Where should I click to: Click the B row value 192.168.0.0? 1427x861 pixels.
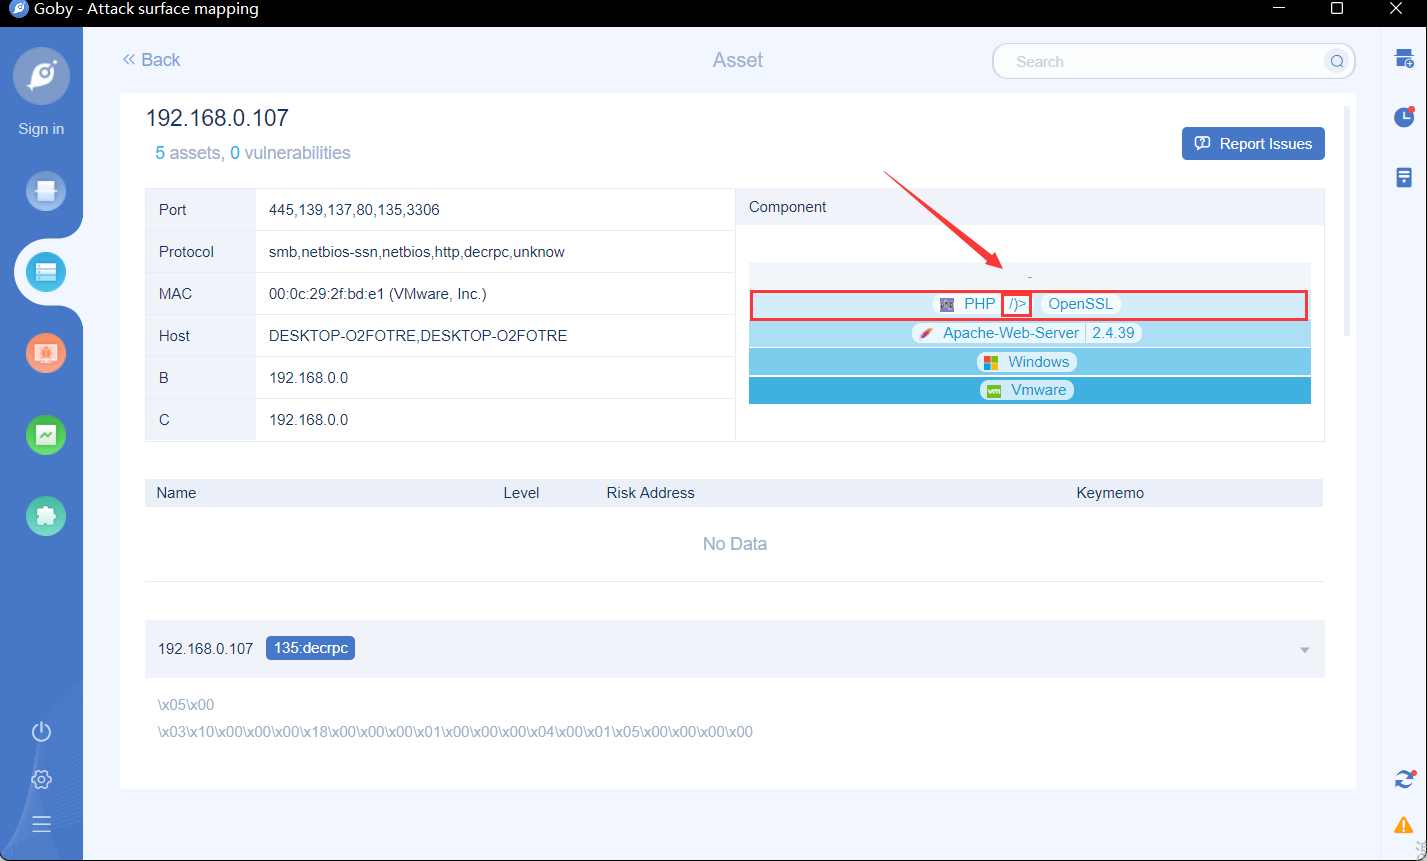point(308,378)
